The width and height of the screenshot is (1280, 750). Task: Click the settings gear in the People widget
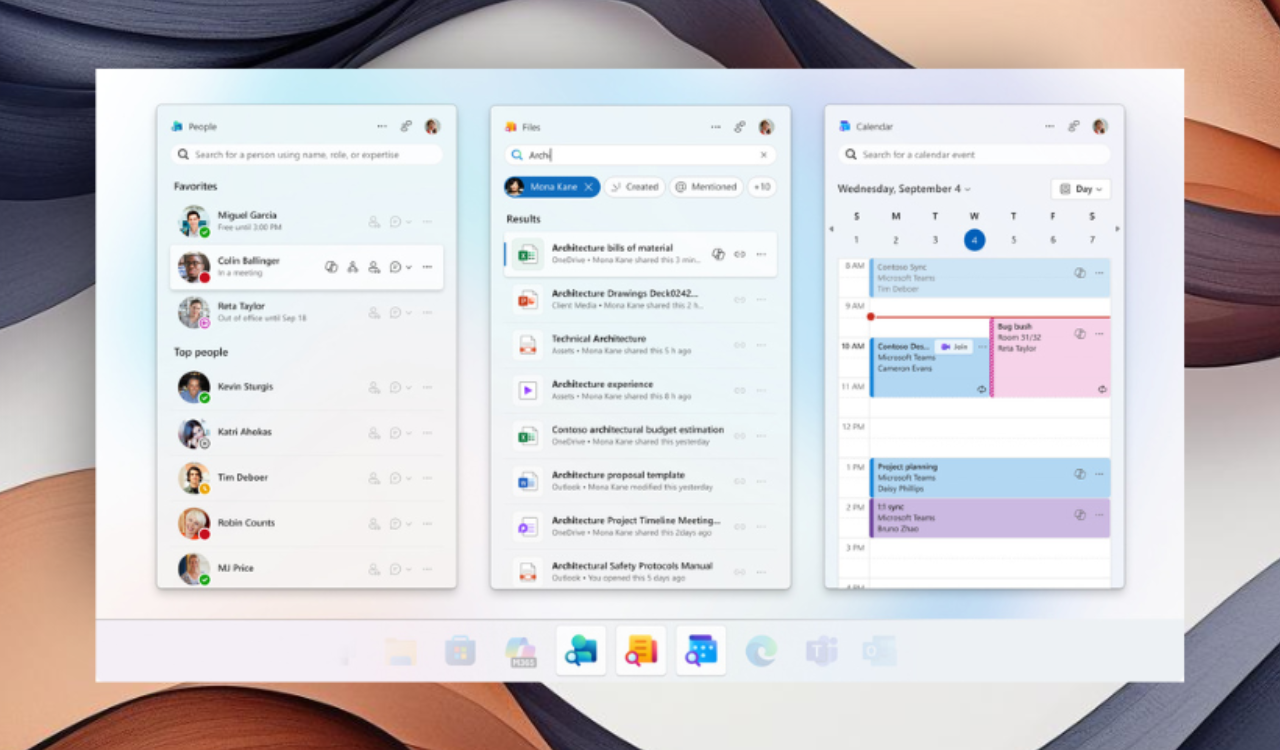click(x=406, y=126)
